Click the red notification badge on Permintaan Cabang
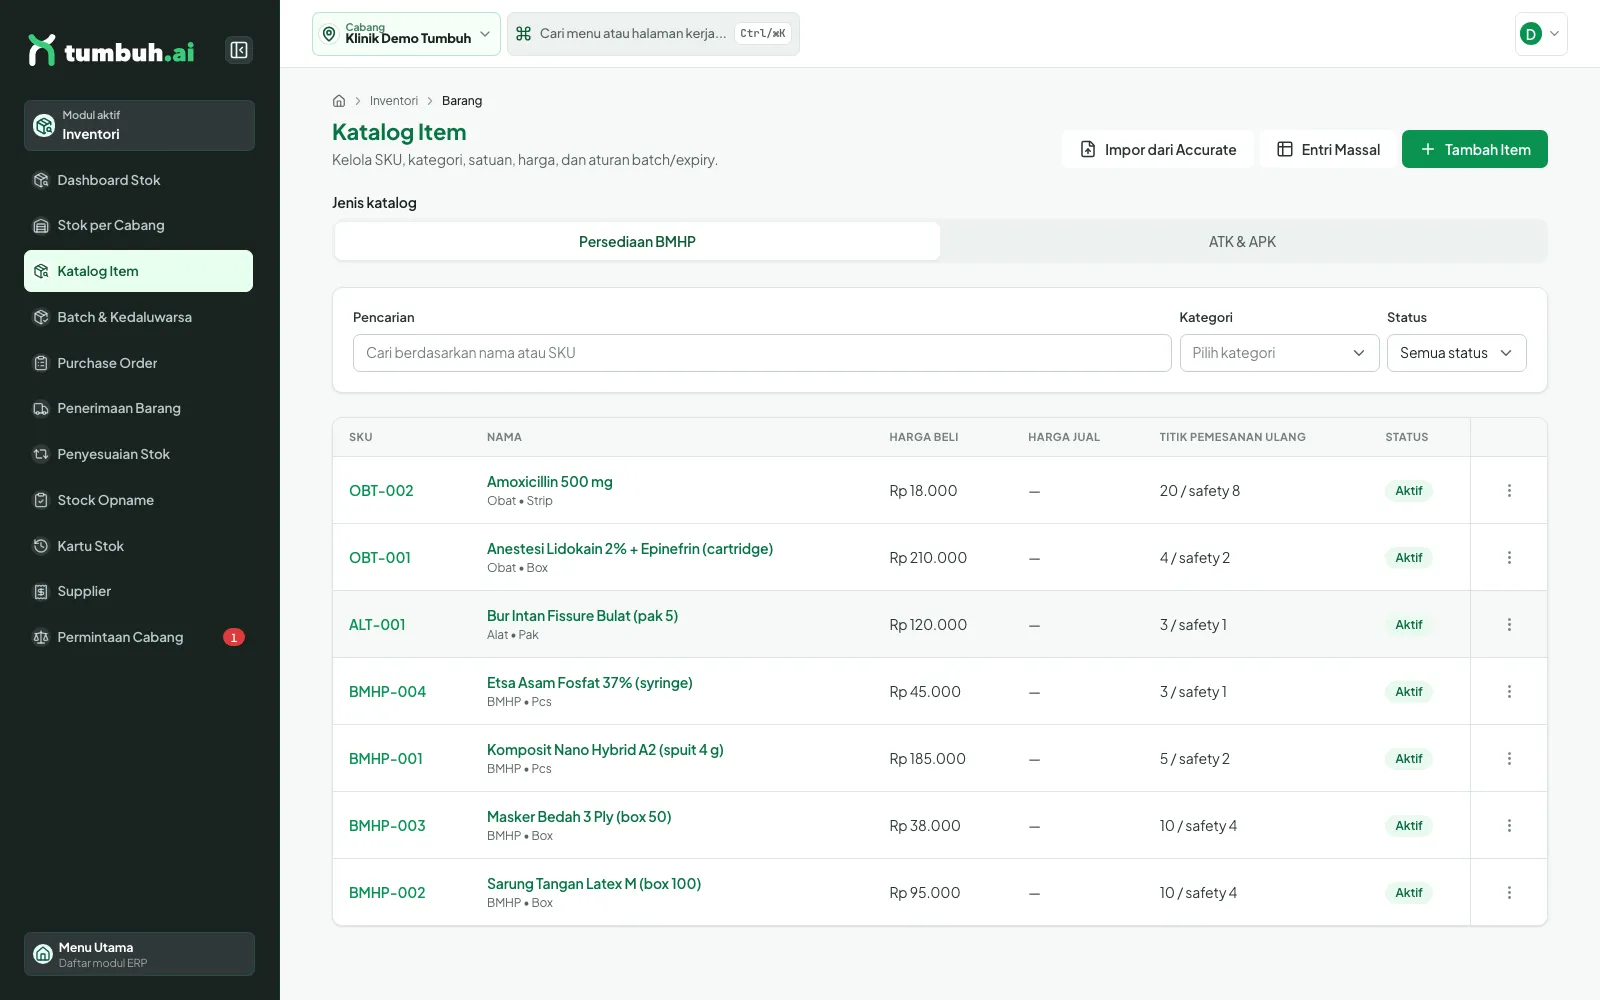 click(x=234, y=637)
